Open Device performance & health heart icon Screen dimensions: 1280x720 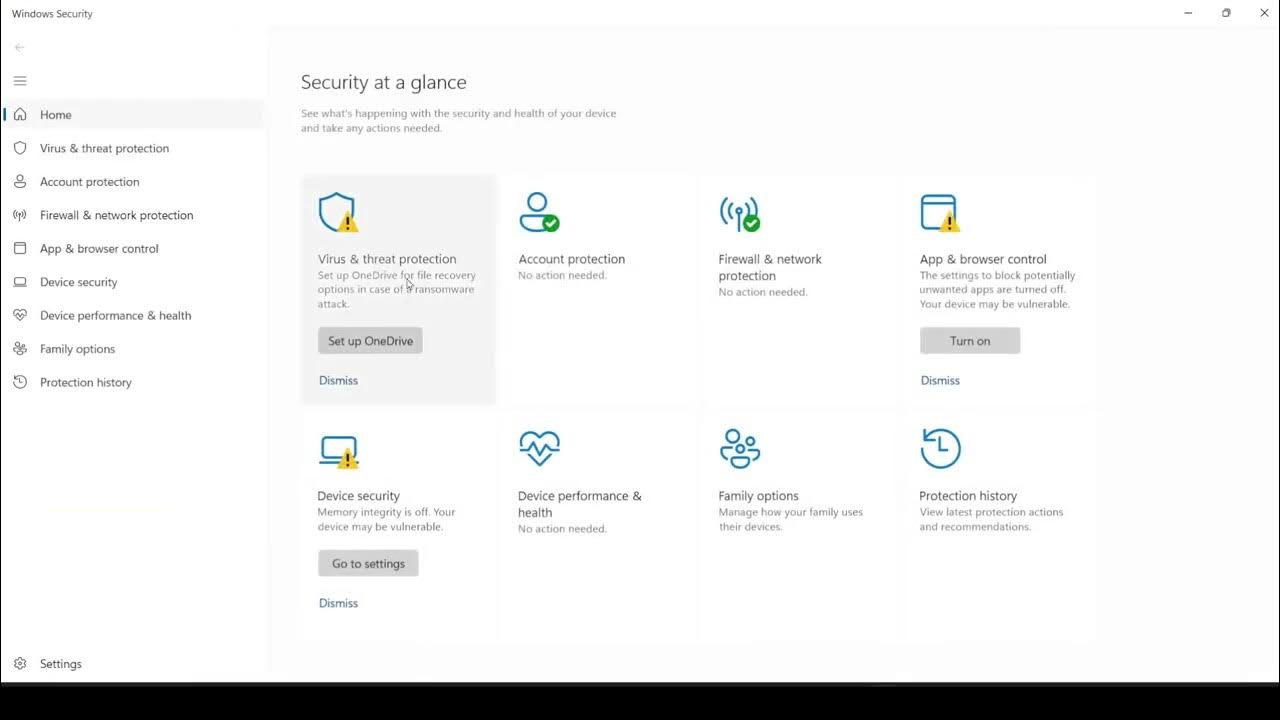coord(539,448)
